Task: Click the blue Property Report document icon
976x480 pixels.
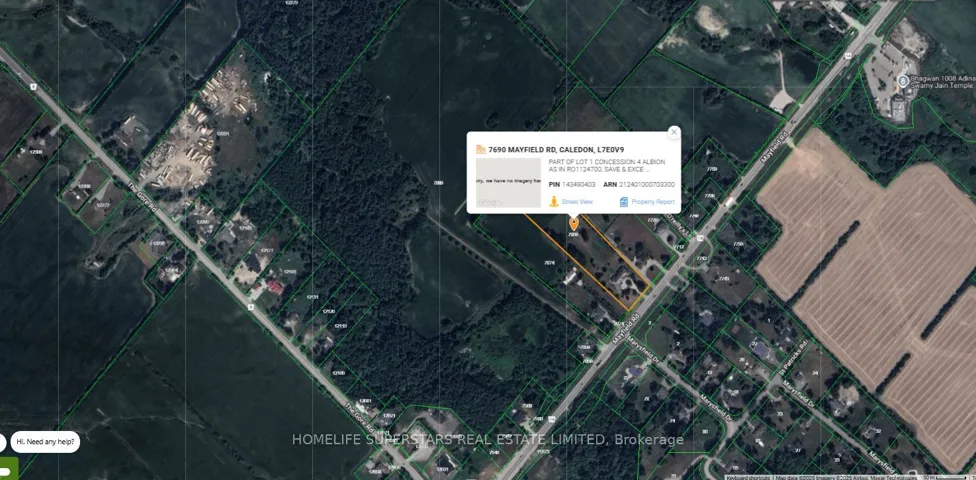Action: coord(624,202)
